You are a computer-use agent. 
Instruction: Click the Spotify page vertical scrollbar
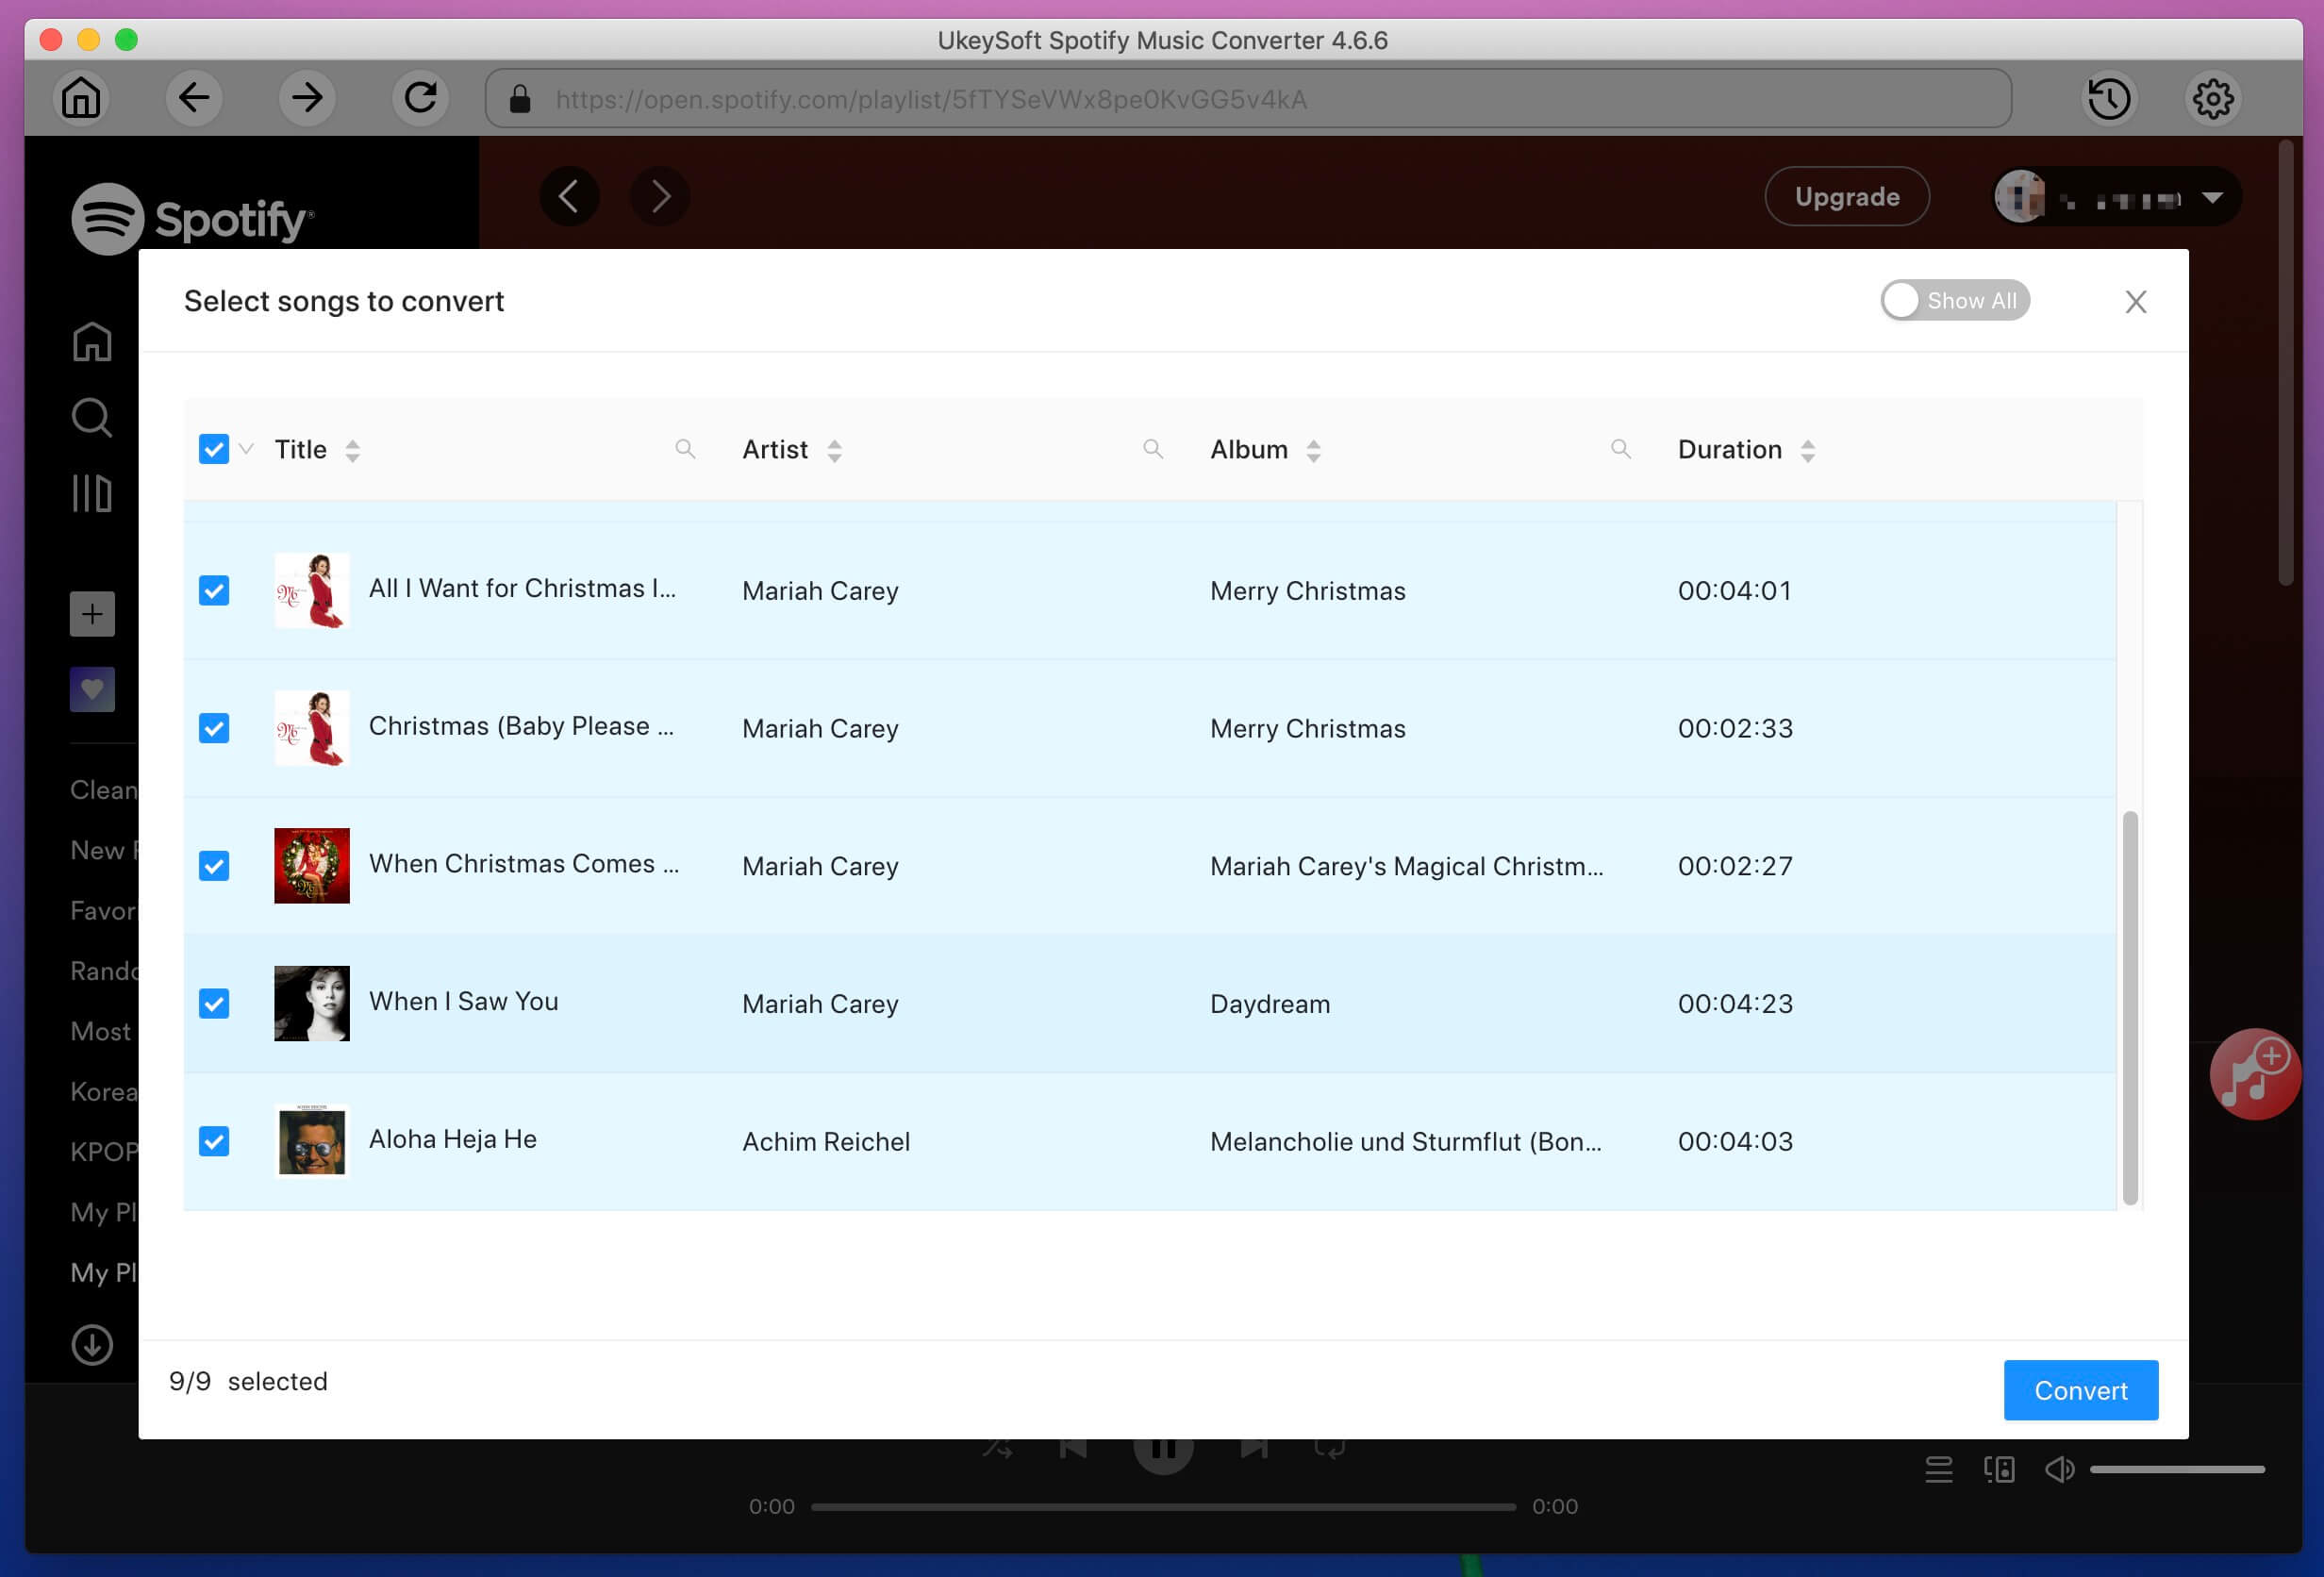tap(2285, 365)
